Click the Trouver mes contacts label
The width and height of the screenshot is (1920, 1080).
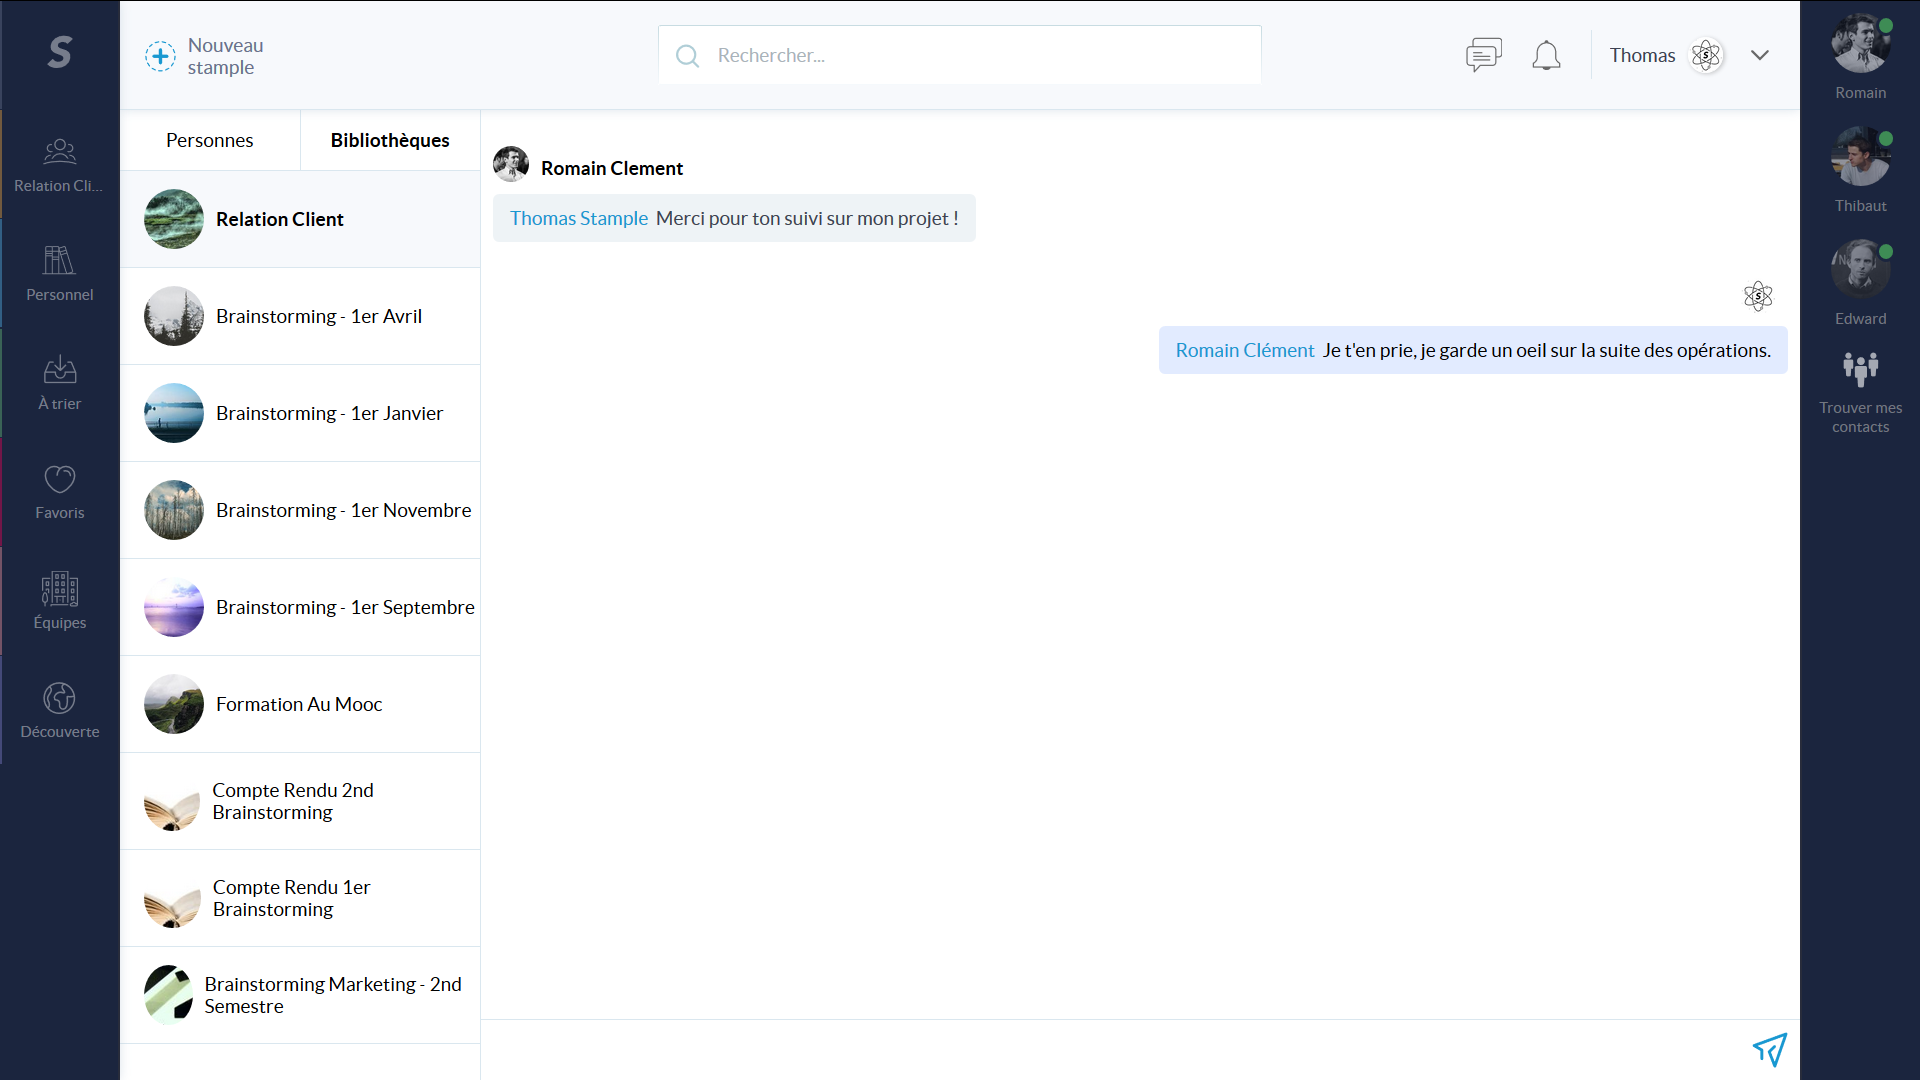click(x=1861, y=417)
